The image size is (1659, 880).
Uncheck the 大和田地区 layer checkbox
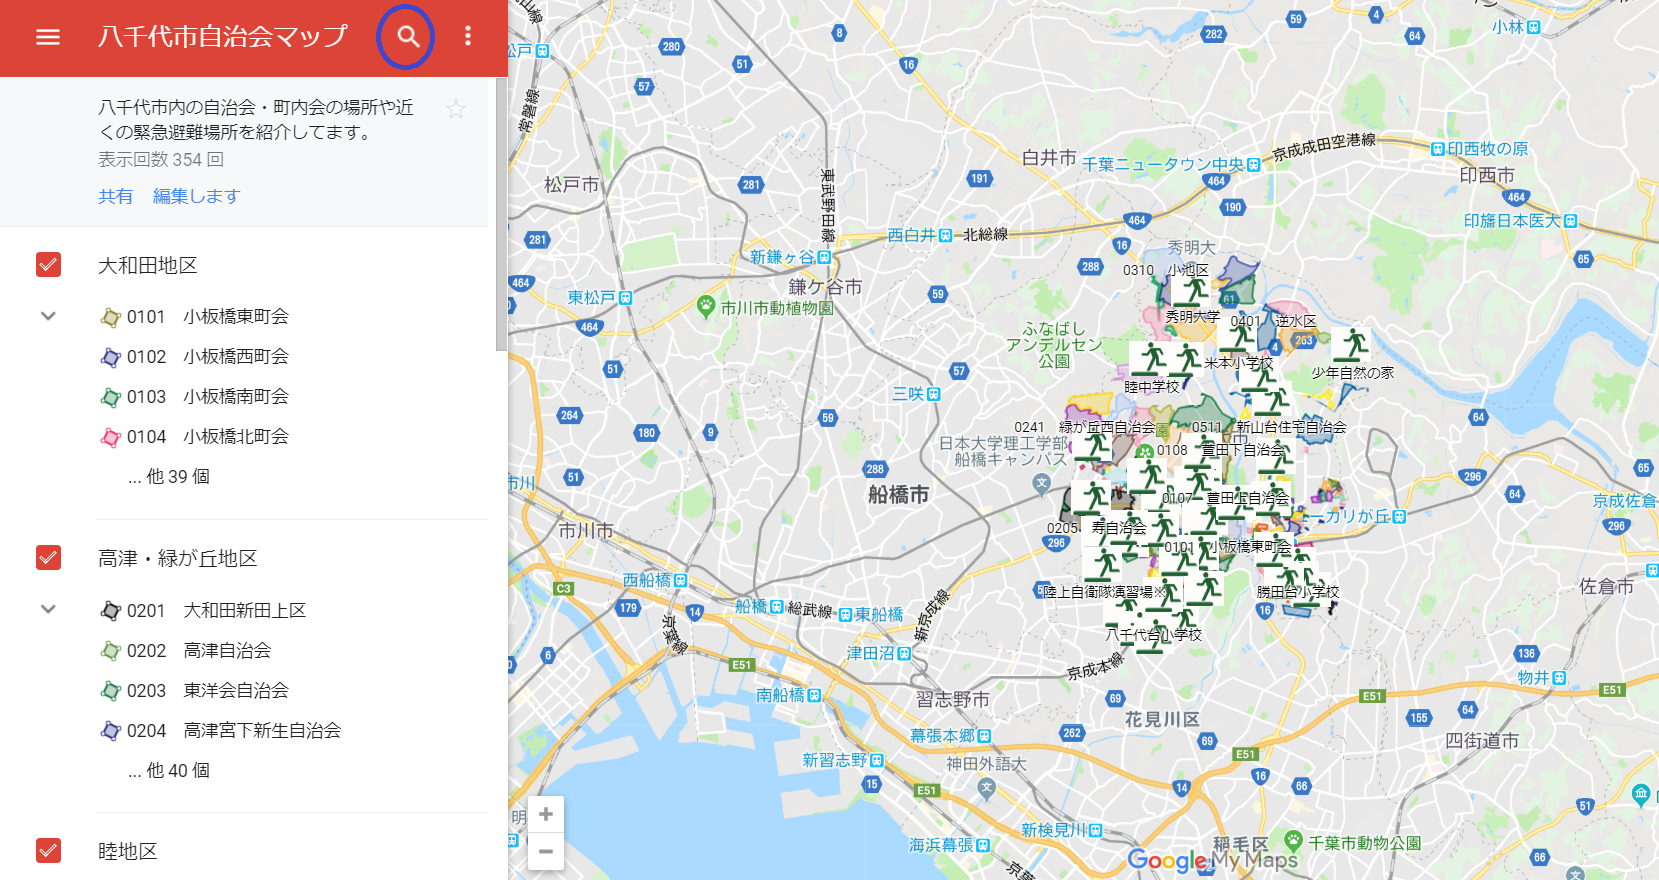click(48, 265)
